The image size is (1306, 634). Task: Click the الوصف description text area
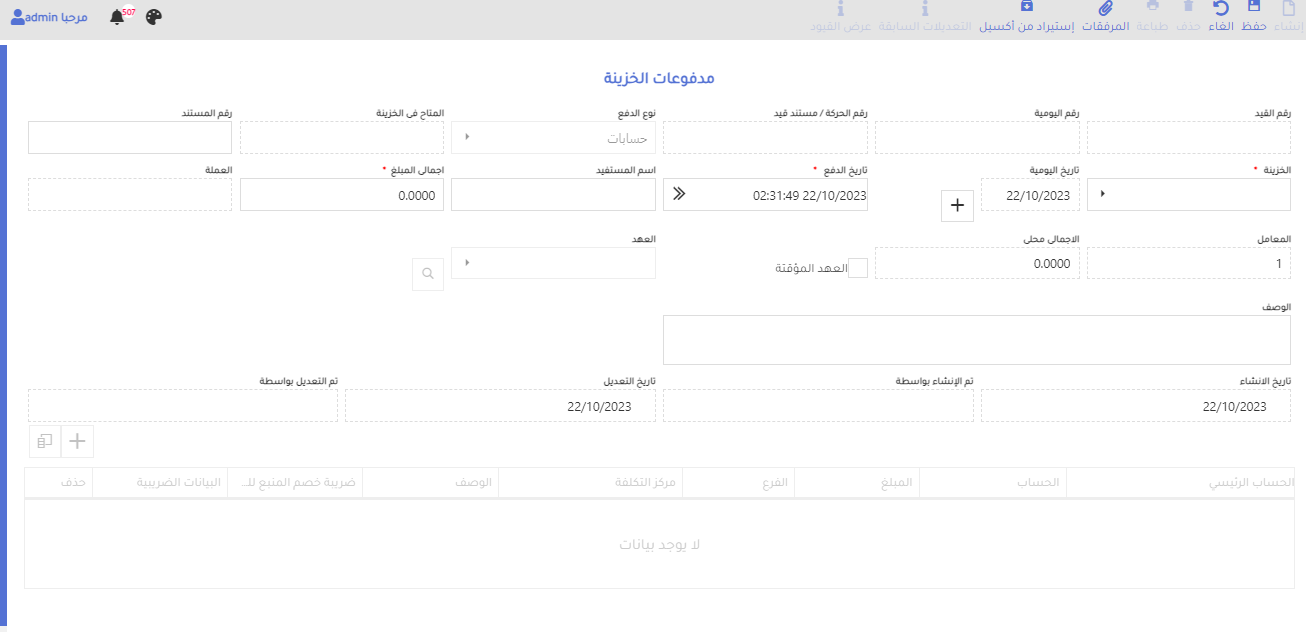click(x=976, y=340)
